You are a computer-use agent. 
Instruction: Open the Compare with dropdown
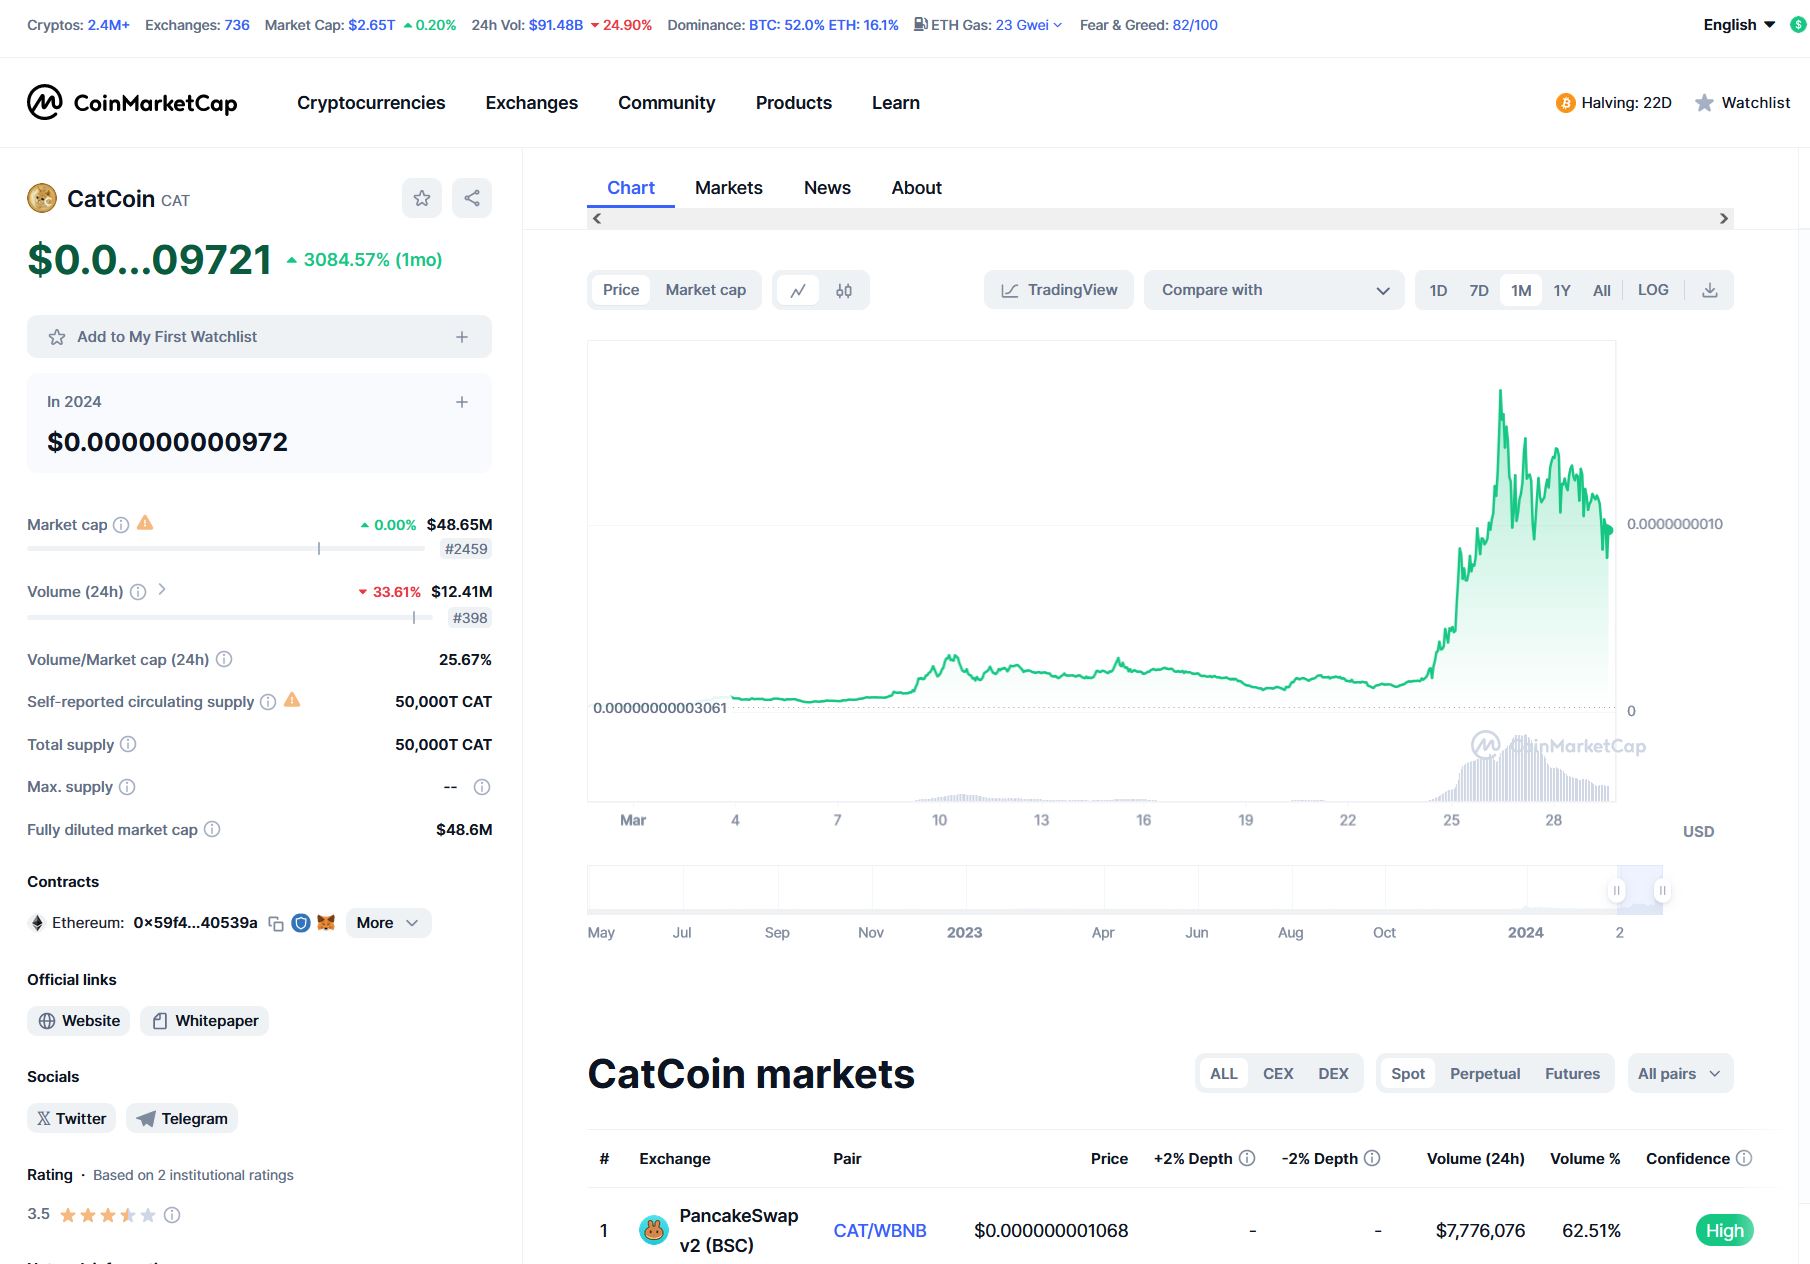[x=1275, y=290]
